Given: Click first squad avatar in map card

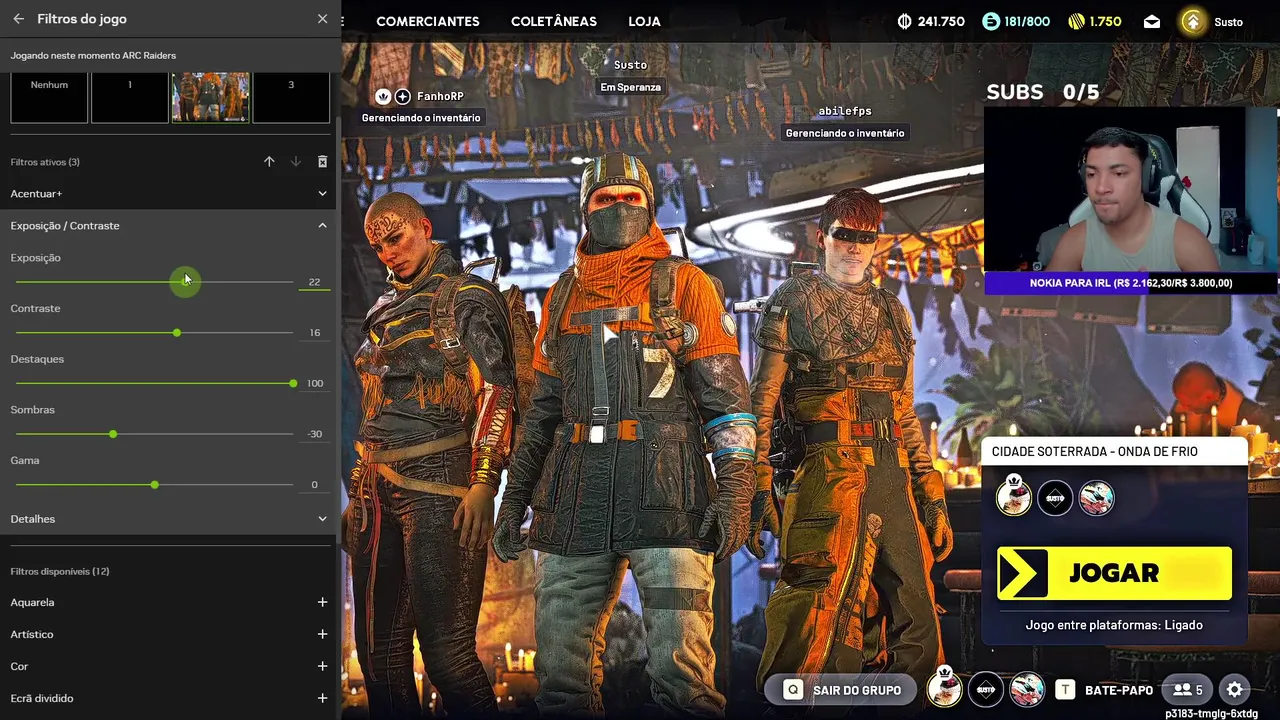Looking at the screenshot, I should point(1014,497).
